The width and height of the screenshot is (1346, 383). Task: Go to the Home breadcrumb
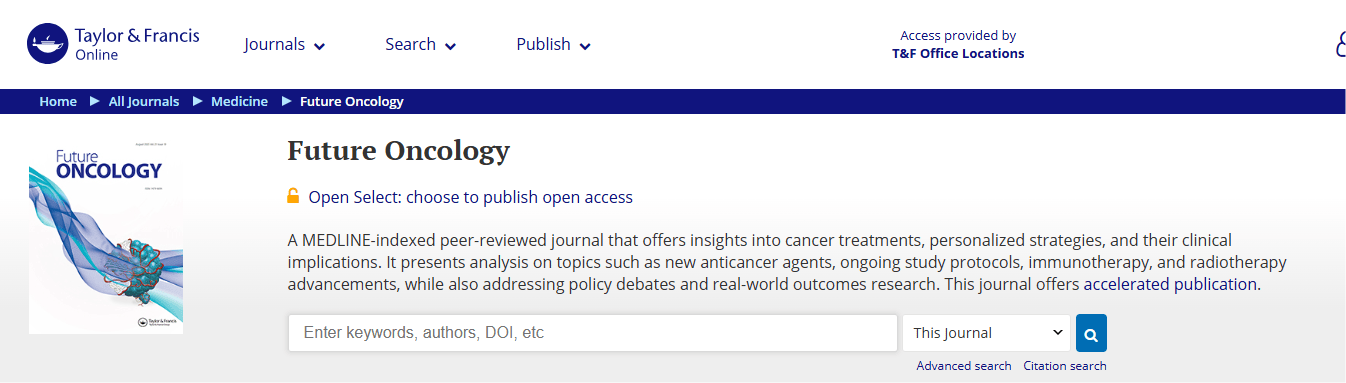click(x=58, y=101)
